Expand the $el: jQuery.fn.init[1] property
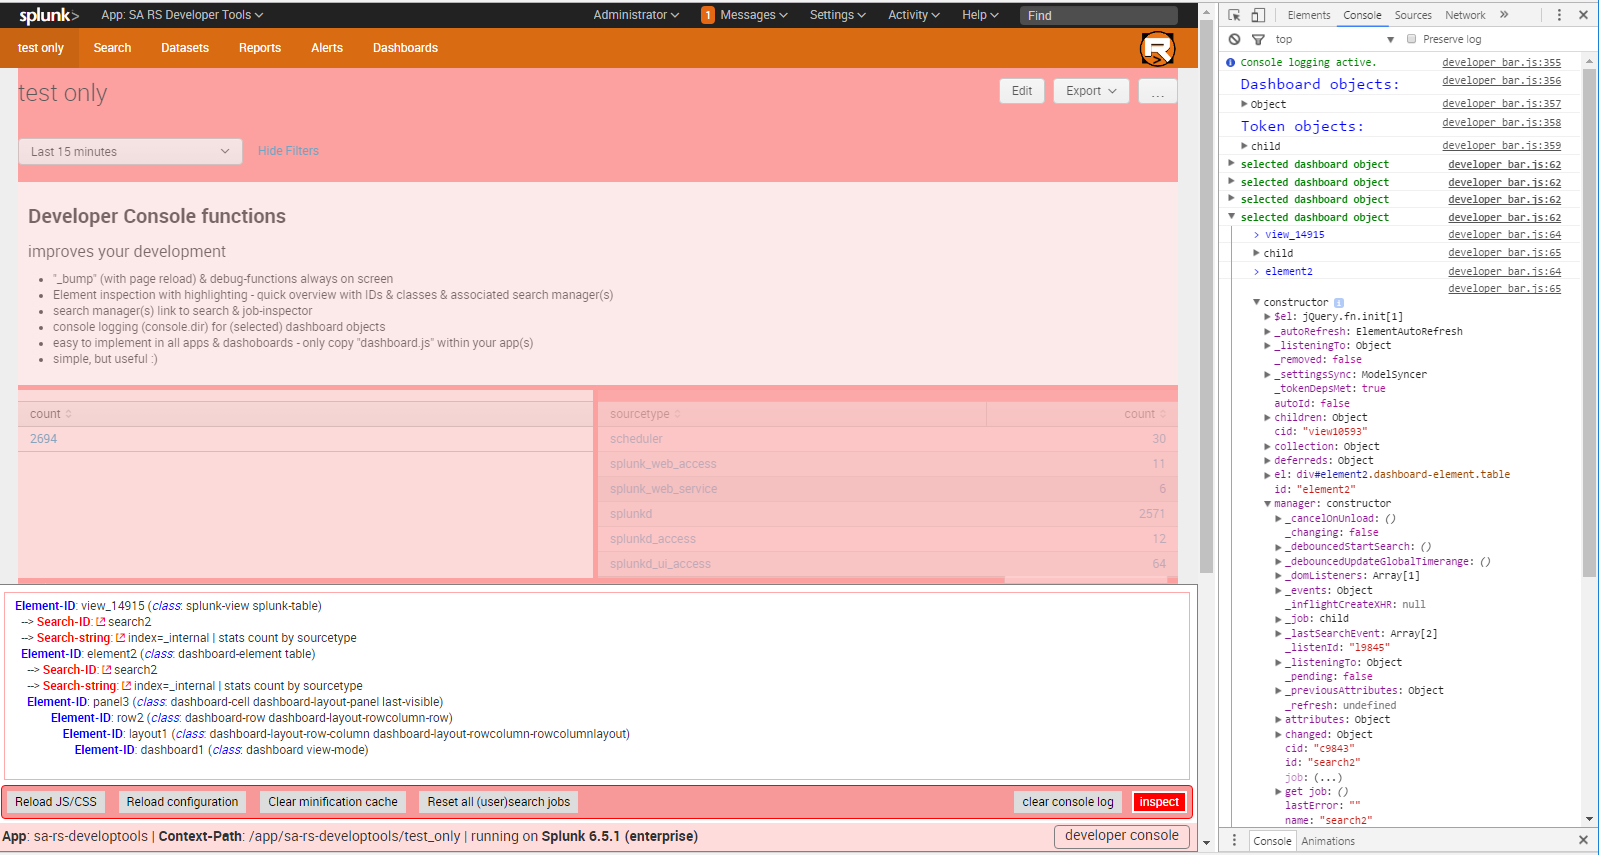The width and height of the screenshot is (1599, 855). point(1267,316)
